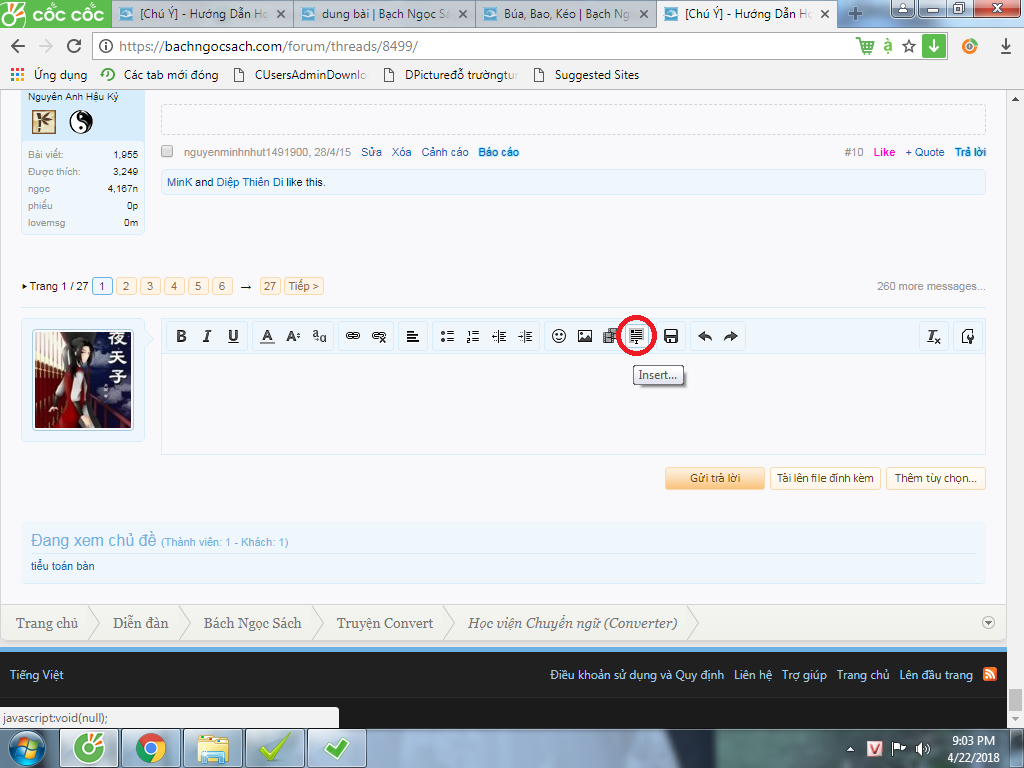Viewport: 1024px width, 768px height.
Task: Toggle bold formatting in the editor
Action: [181, 337]
